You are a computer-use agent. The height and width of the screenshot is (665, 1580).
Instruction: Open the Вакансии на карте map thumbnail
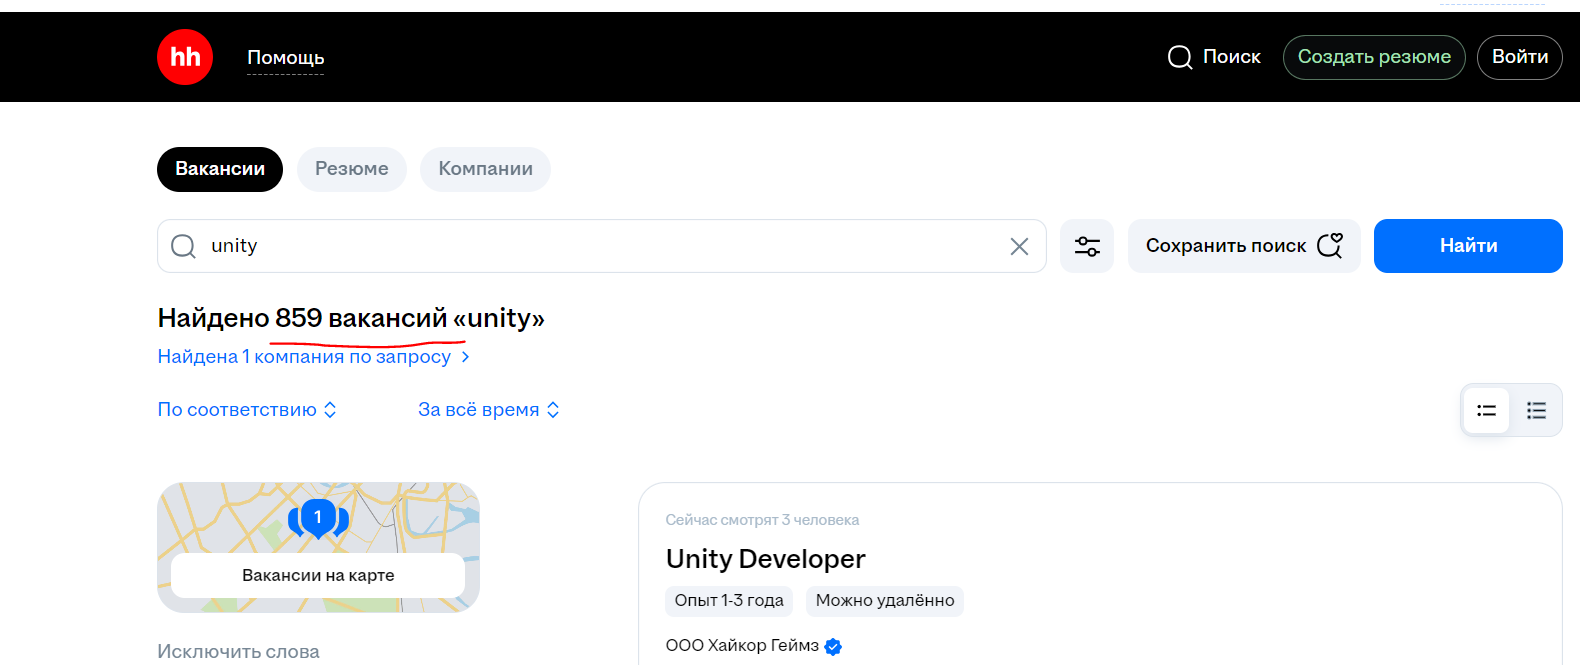pos(318,575)
